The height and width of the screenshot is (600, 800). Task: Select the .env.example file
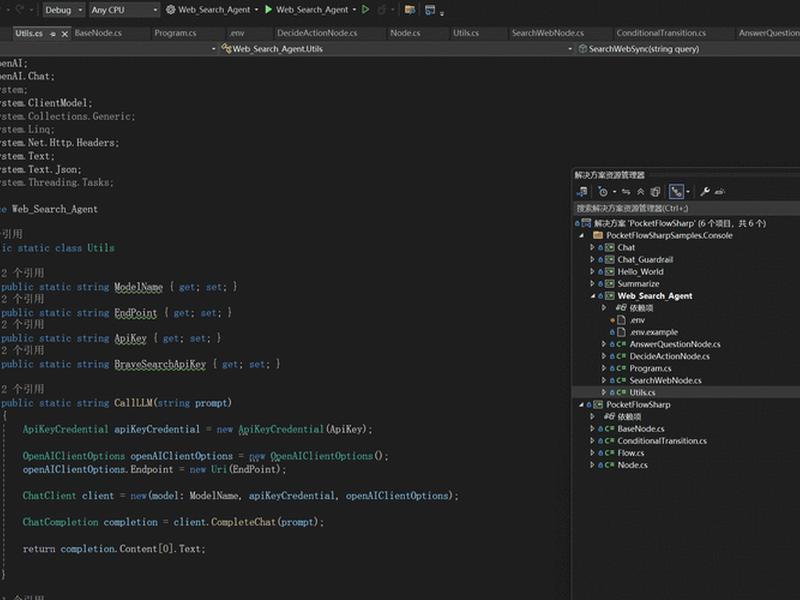(x=654, y=332)
